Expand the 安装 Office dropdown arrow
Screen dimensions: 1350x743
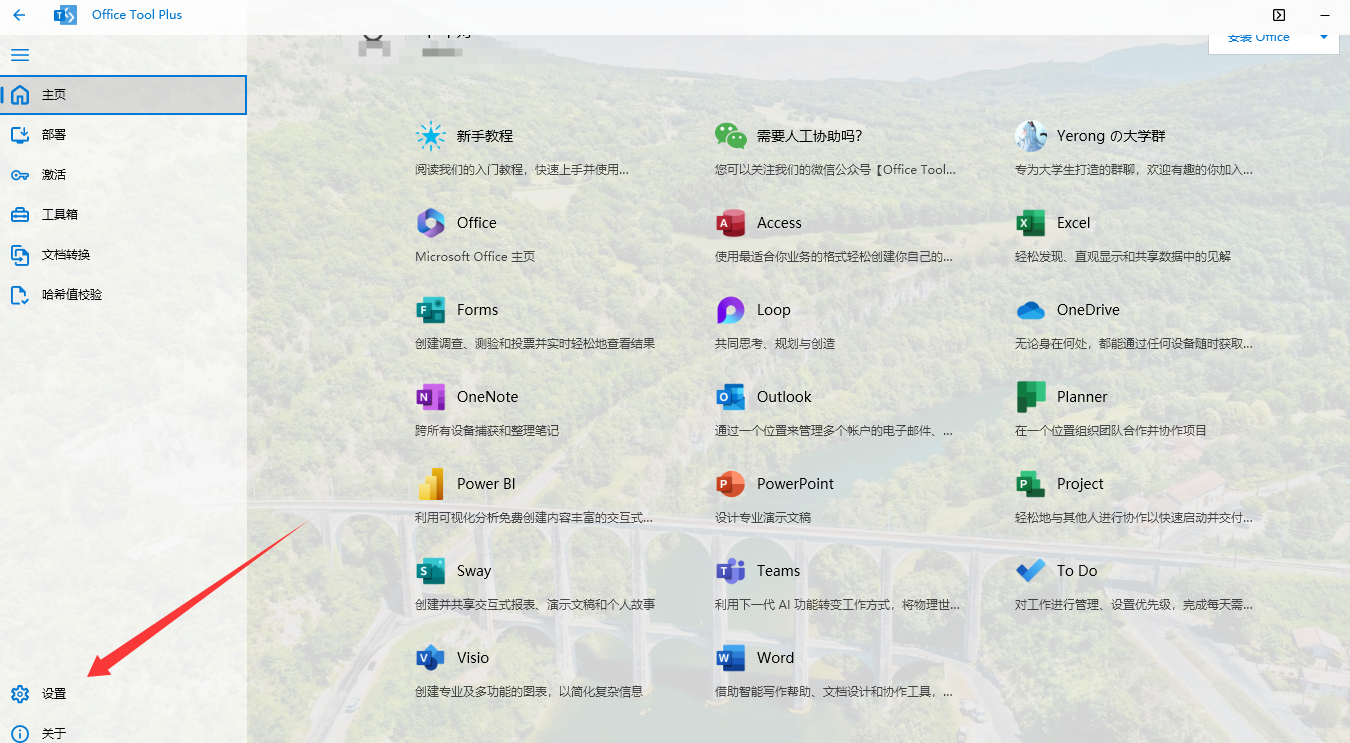point(1323,38)
